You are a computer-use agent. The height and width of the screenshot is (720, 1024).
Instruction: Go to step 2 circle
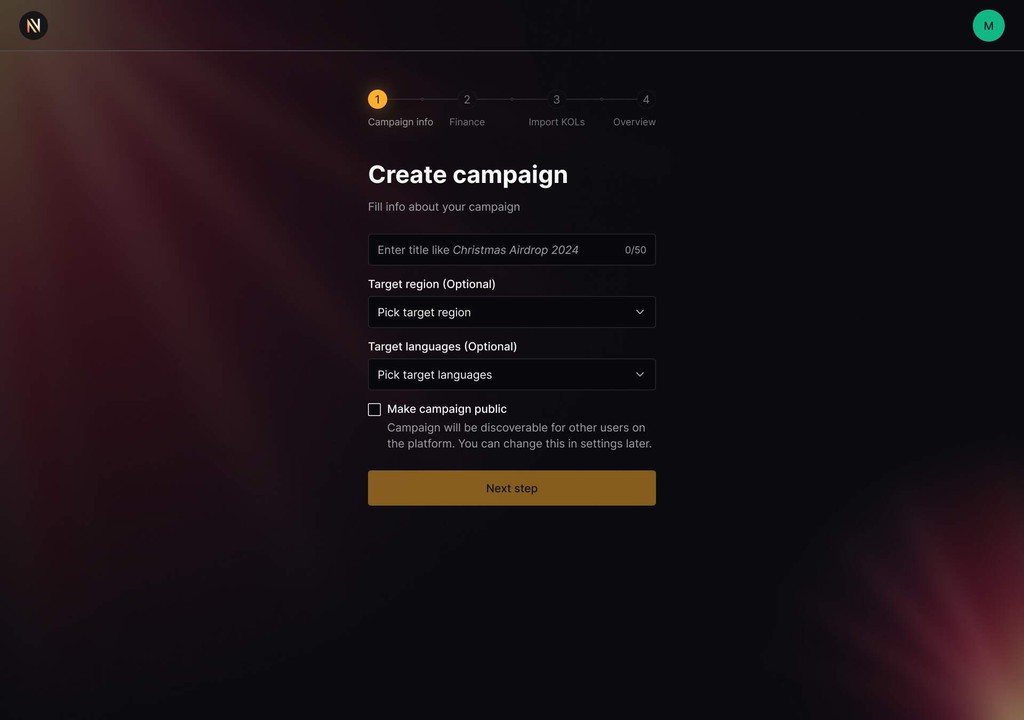(x=467, y=99)
